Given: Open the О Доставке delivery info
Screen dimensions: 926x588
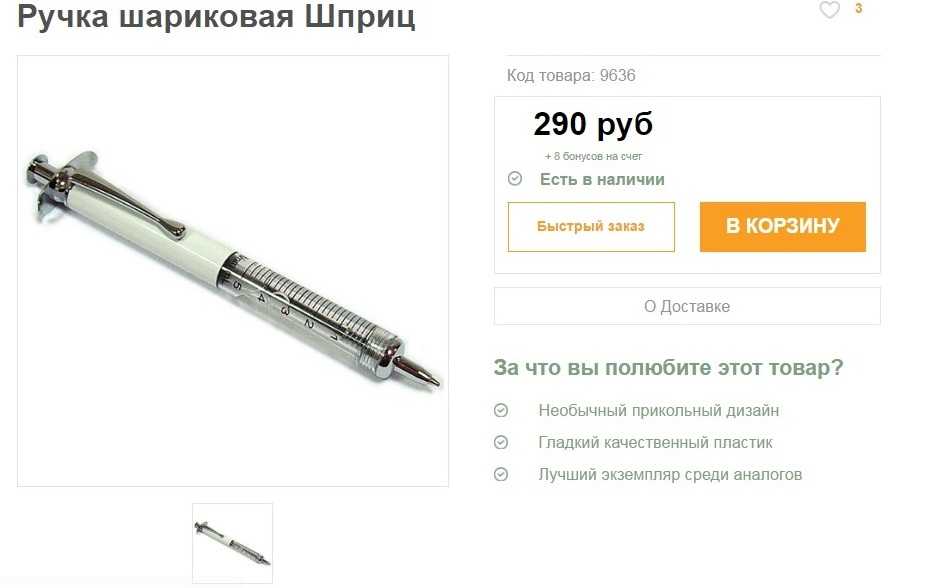Looking at the screenshot, I should coord(687,306).
